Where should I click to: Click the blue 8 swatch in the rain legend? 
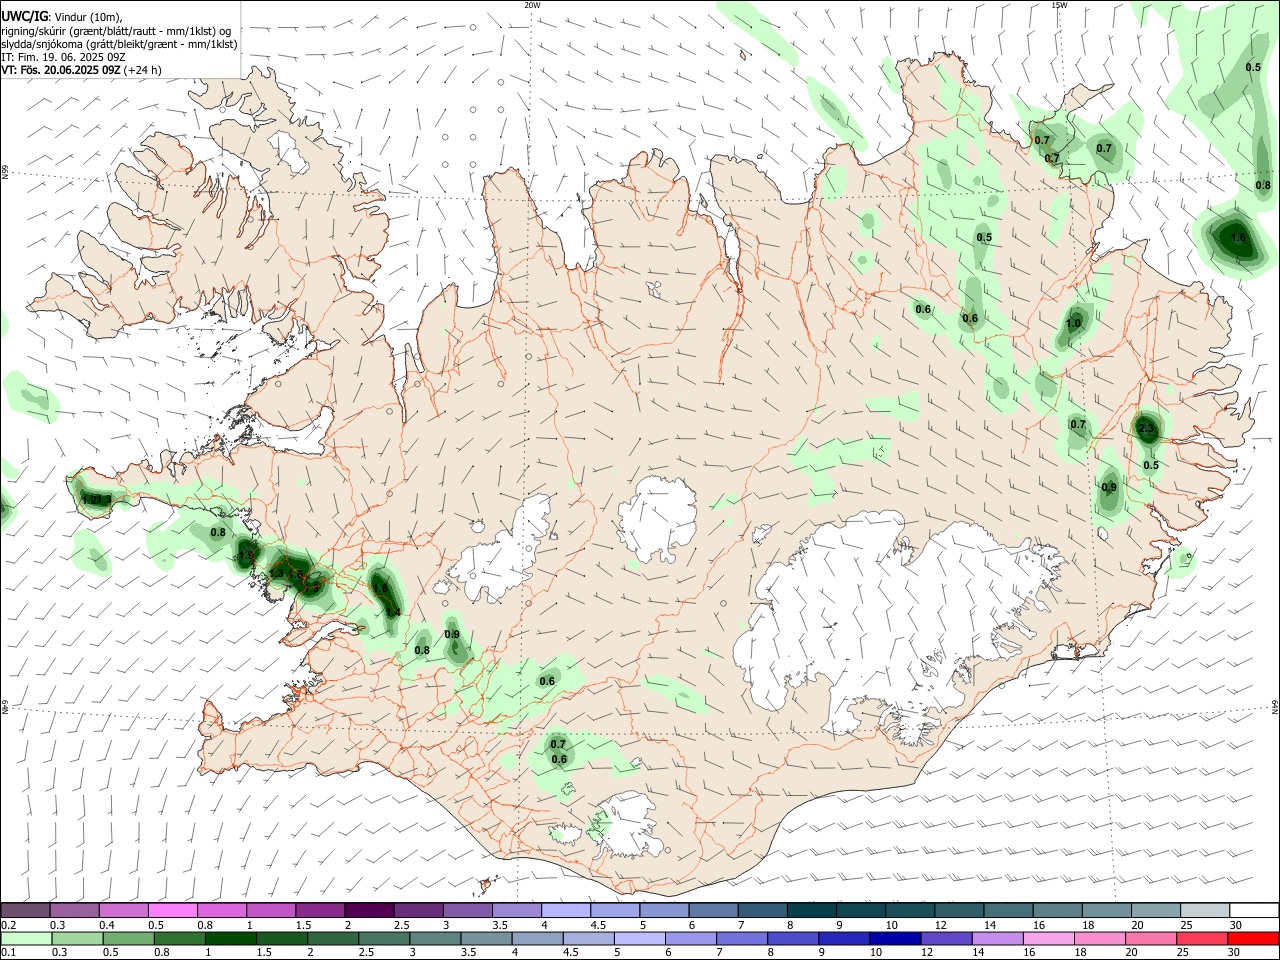pyautogui.click(x=792, y=938)
